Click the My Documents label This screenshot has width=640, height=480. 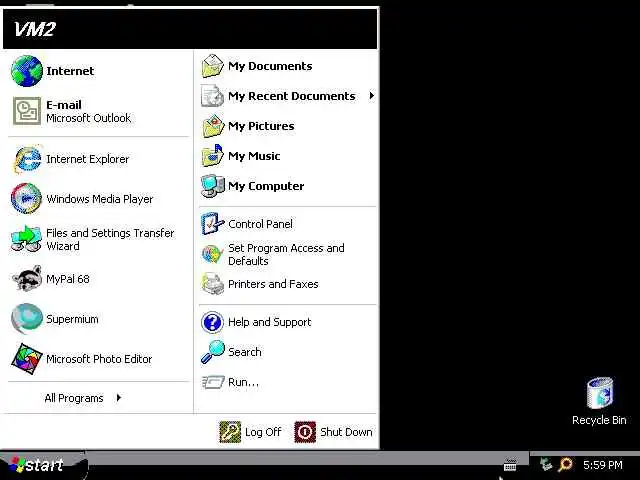[x=270, y=66]
